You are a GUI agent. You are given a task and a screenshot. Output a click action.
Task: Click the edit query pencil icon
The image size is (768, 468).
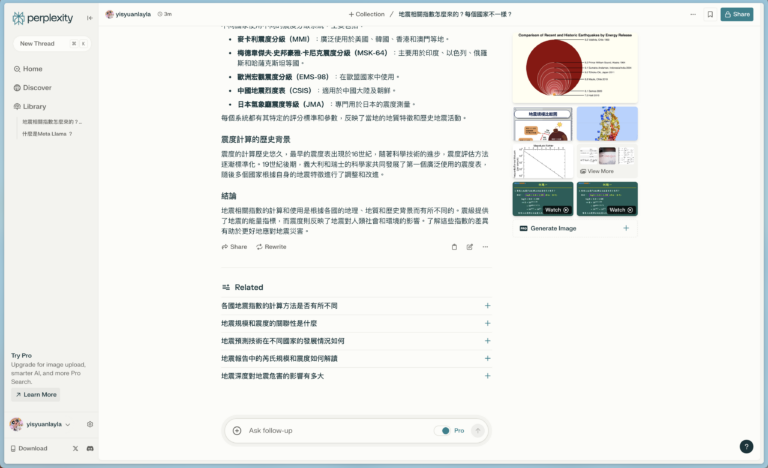(x=470, y=246)
